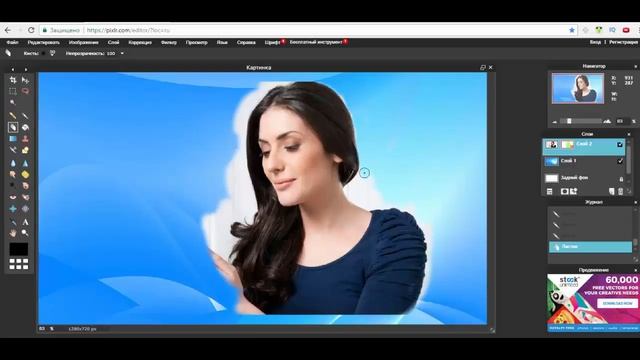Screen dimensions: 640x360
Task: Select the Spot Heal tool
Action: 25,197
